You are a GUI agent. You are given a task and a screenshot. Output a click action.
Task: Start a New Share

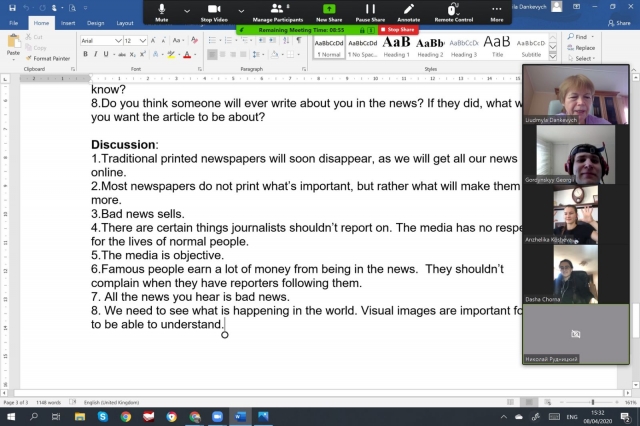click(328, 10)
